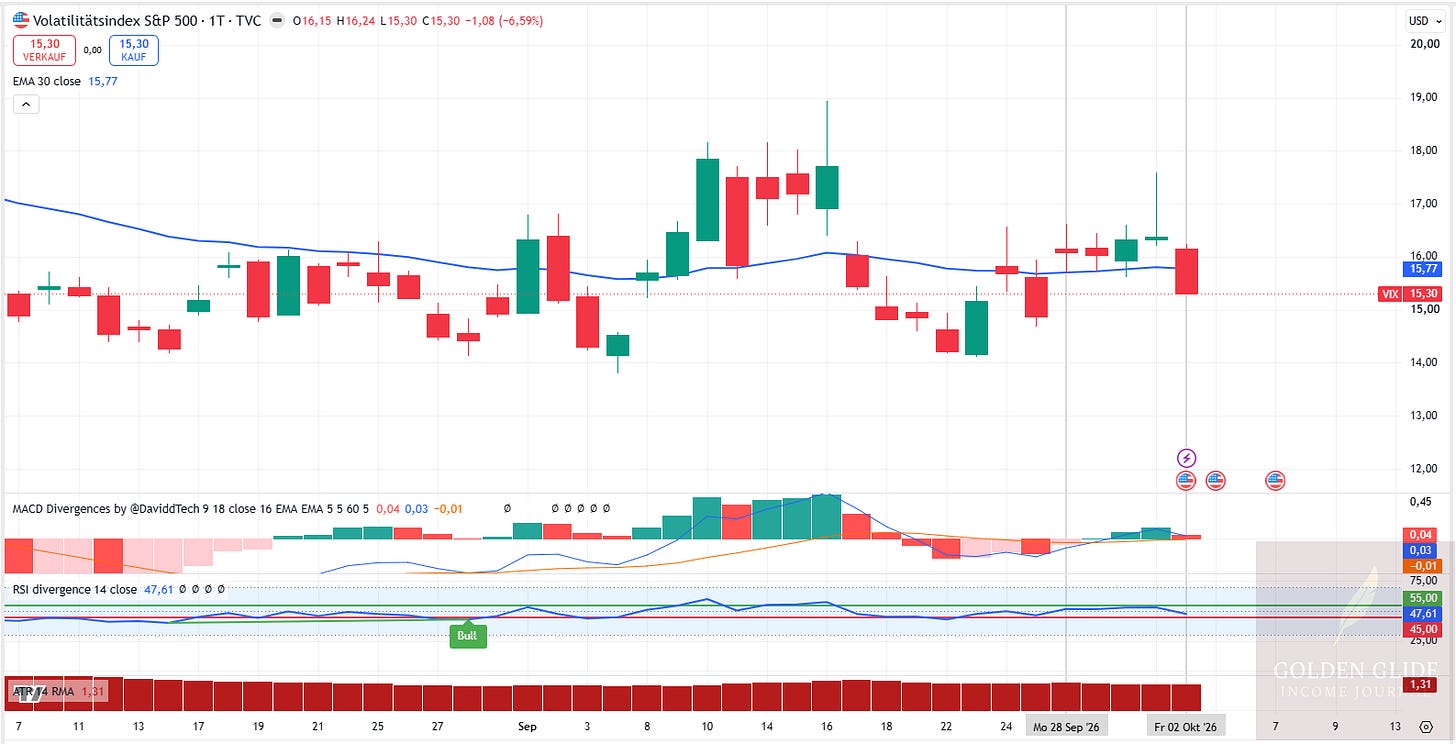Click the purple lightning bolt icon
The image size is (1456, 744).
pos(1186,458)
